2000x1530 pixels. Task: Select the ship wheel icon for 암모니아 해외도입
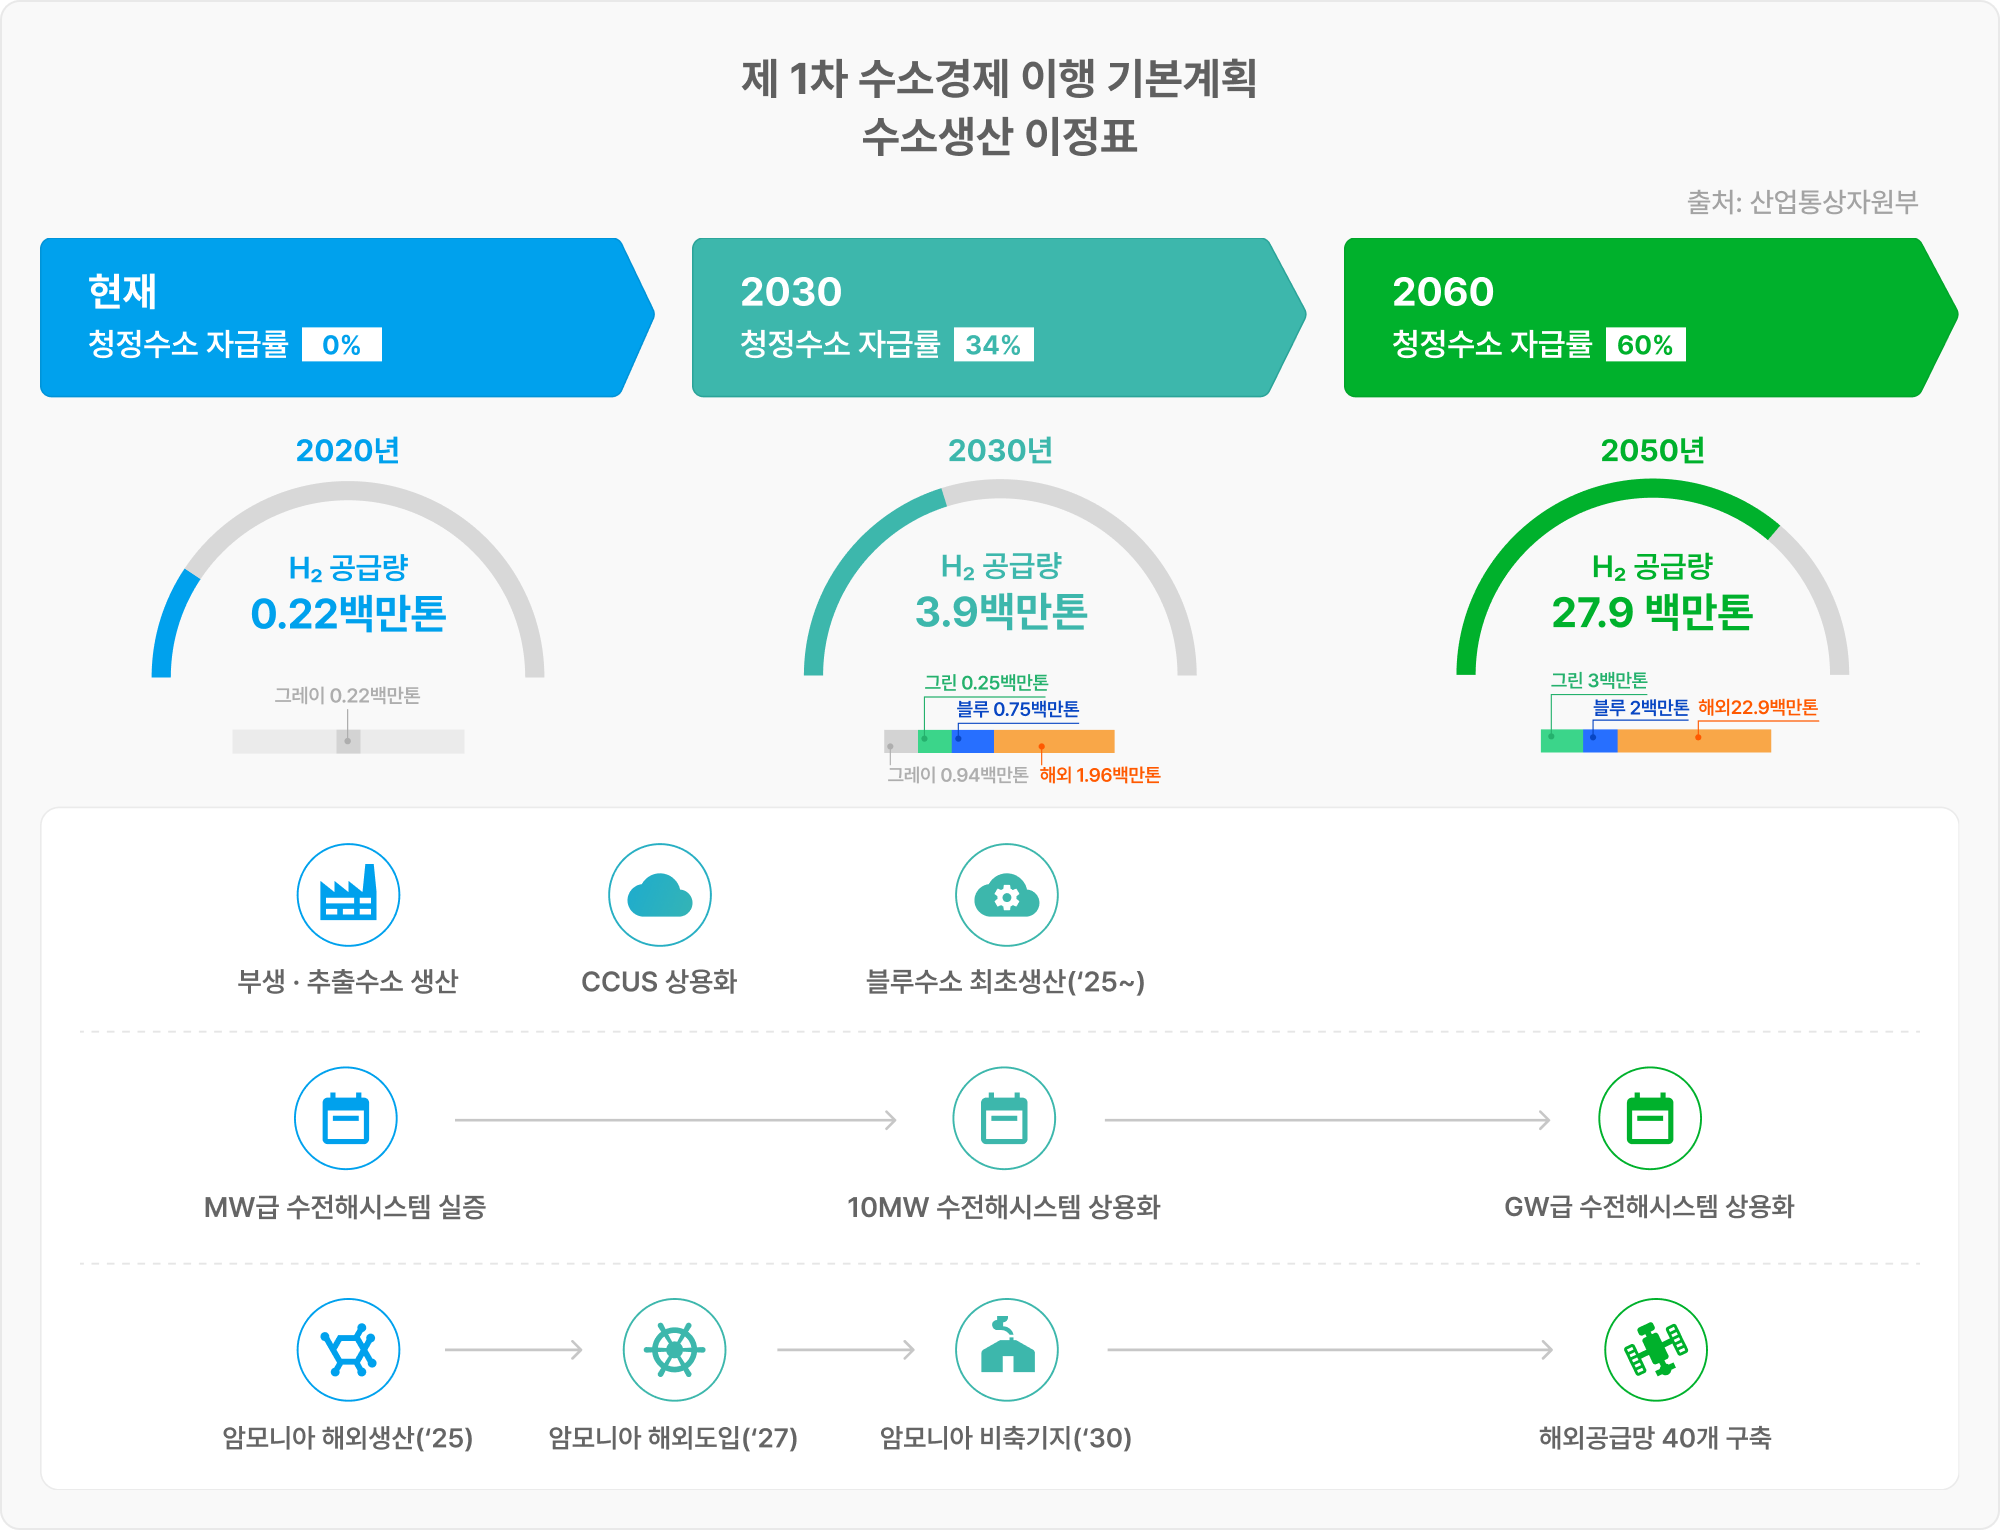click(x=675, y=1349)
